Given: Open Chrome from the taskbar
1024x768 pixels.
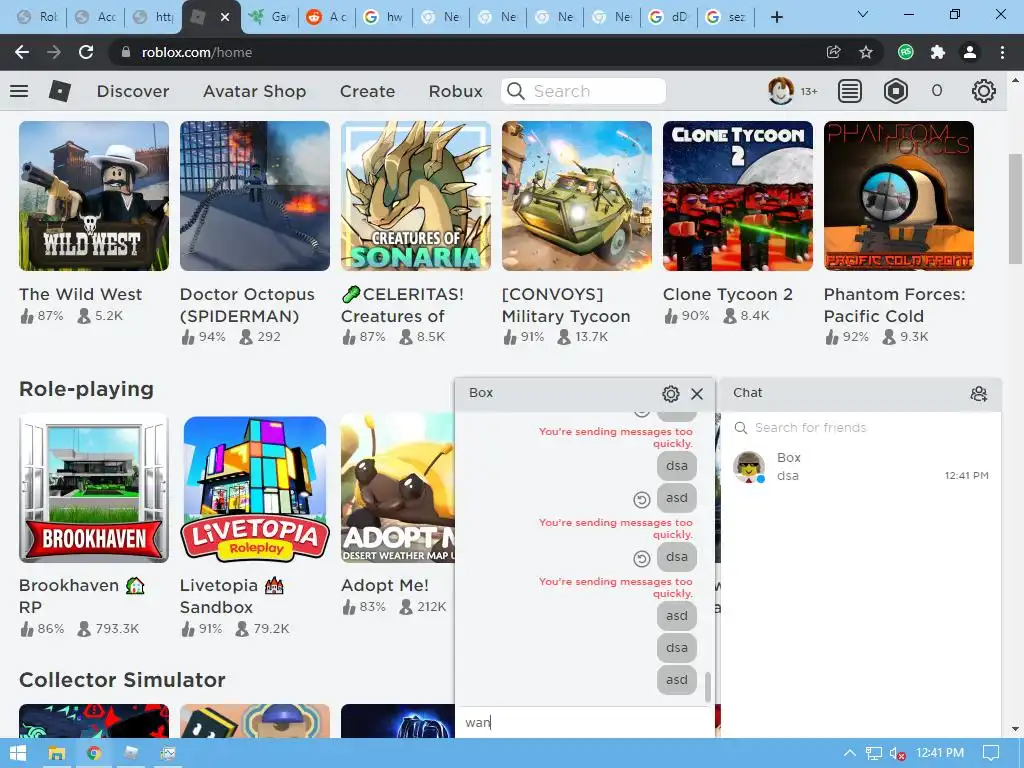Looking at the screenshot, I should pos(93,753).
